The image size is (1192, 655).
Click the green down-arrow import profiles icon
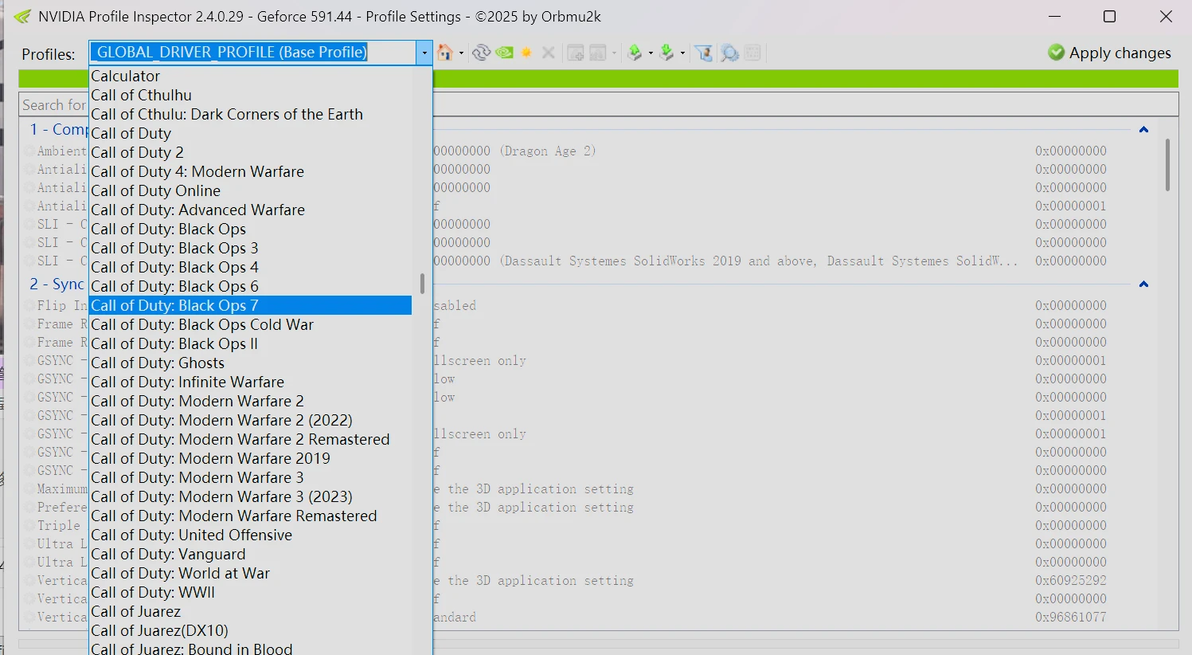tap(666, 52)
